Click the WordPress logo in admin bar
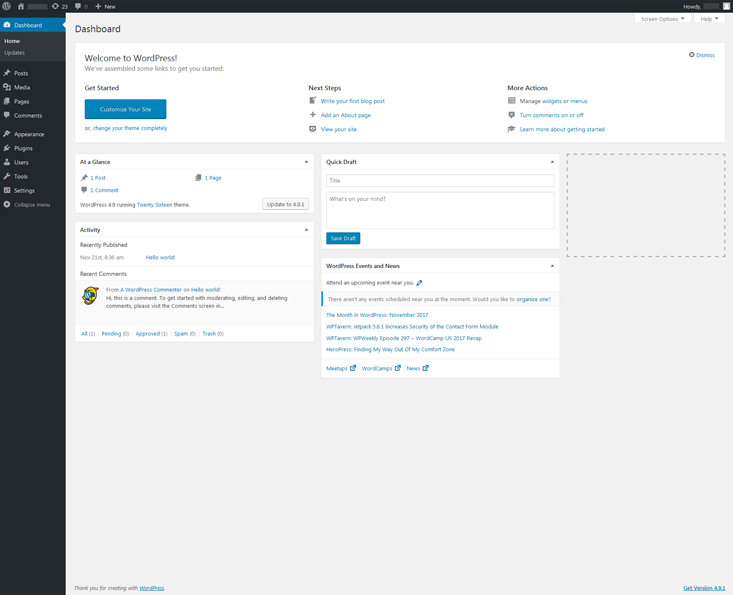Image resolution: width=733 pixels, height=595 pixels. [x=7, y=6]
